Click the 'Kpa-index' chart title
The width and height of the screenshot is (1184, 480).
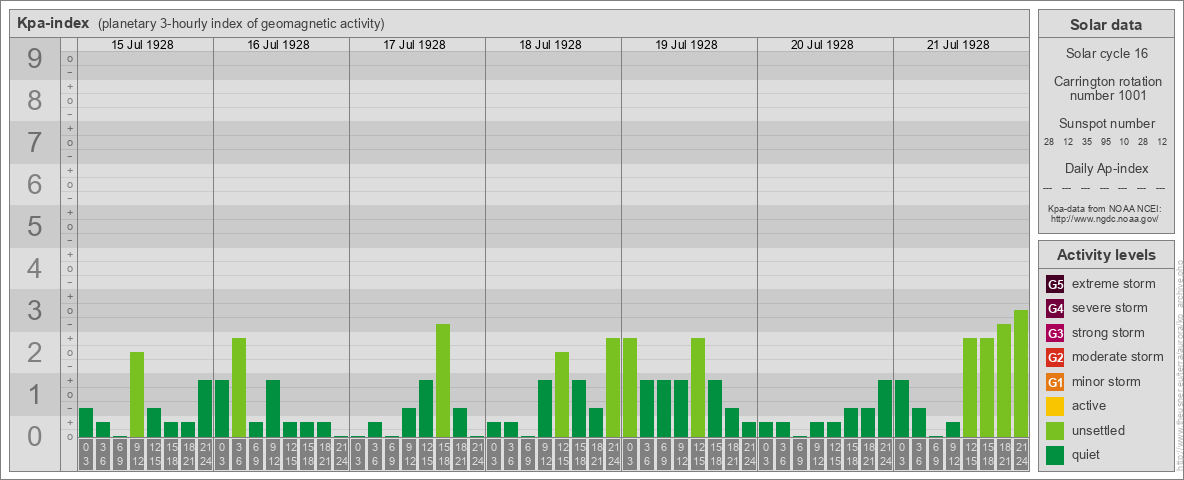tap(54, 23)
